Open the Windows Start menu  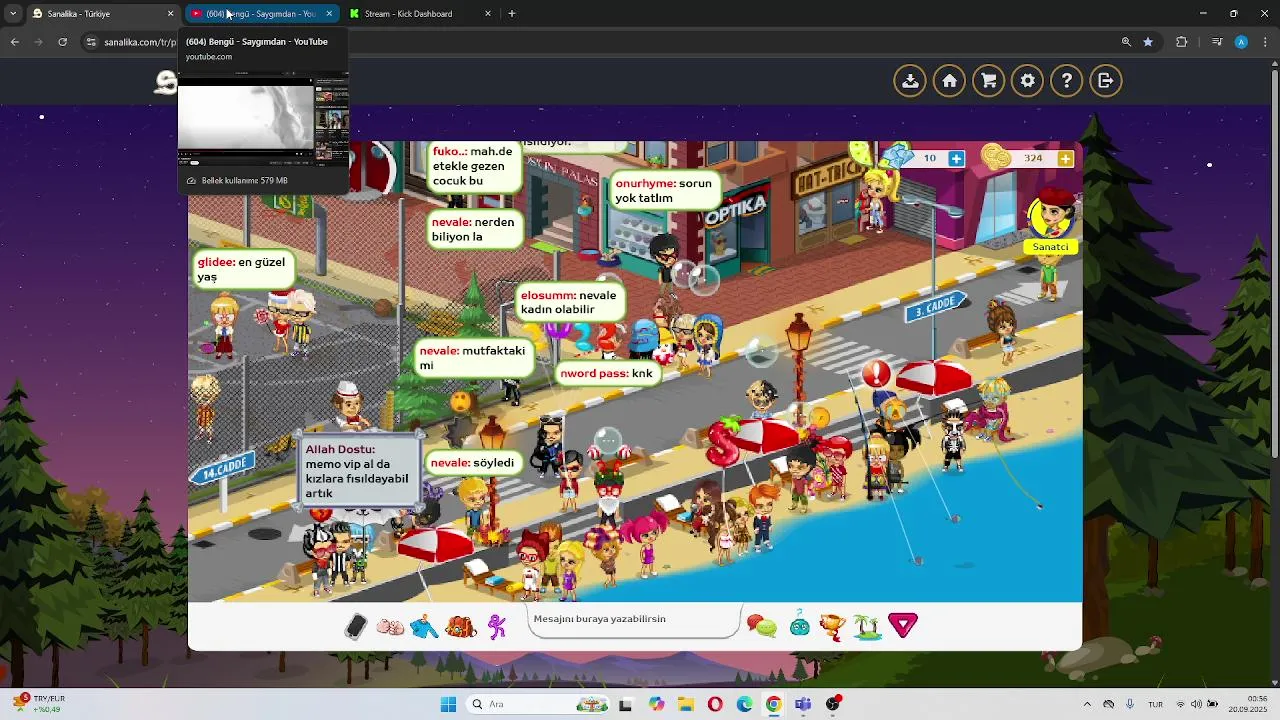tap(448, 704)
